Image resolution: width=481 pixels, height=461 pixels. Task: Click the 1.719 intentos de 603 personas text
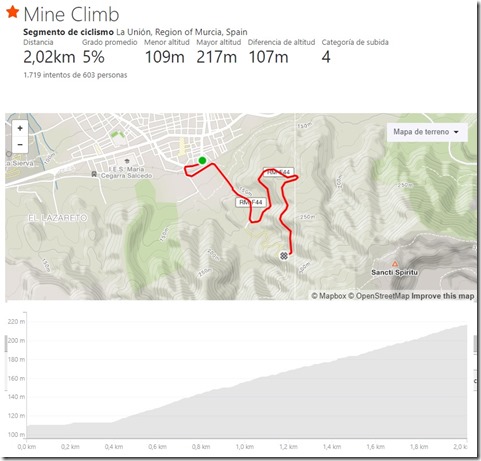(x=75, y=75)
